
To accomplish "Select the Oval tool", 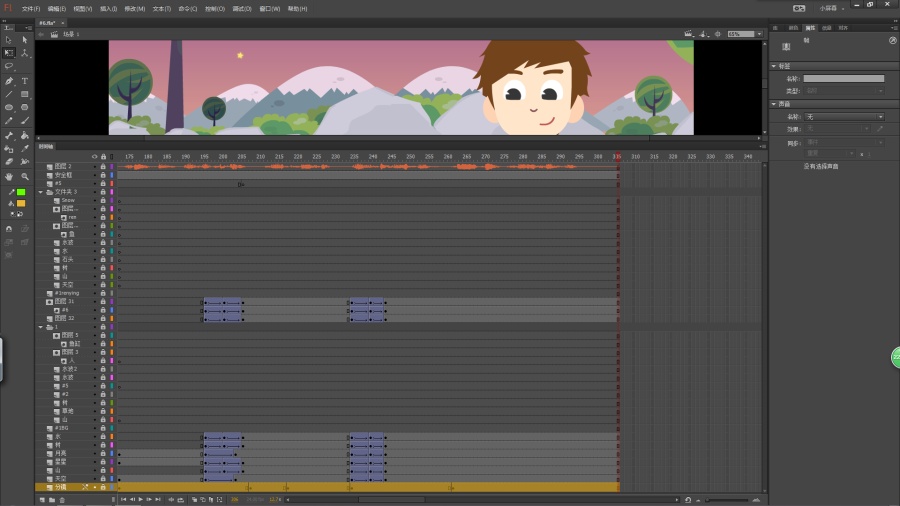I will [x=9, y=107].
